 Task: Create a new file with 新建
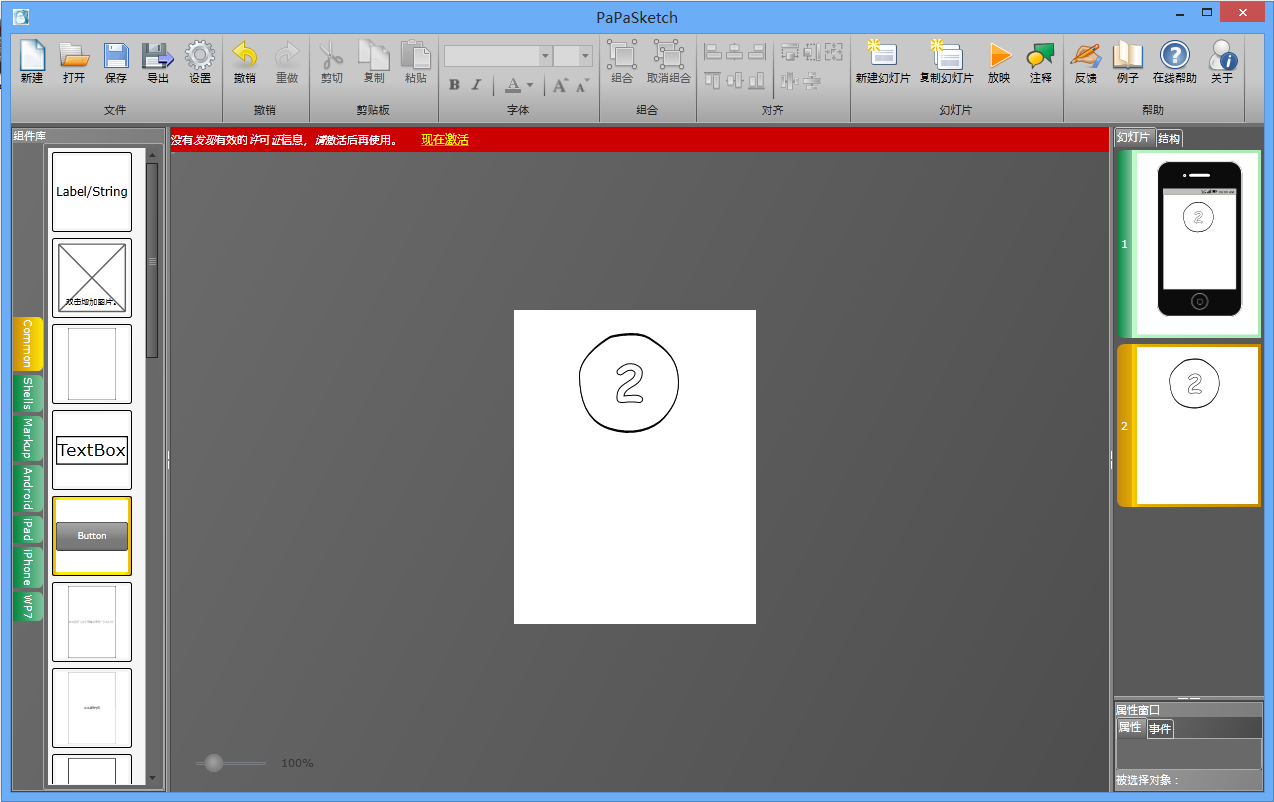(x=32, y=62)
